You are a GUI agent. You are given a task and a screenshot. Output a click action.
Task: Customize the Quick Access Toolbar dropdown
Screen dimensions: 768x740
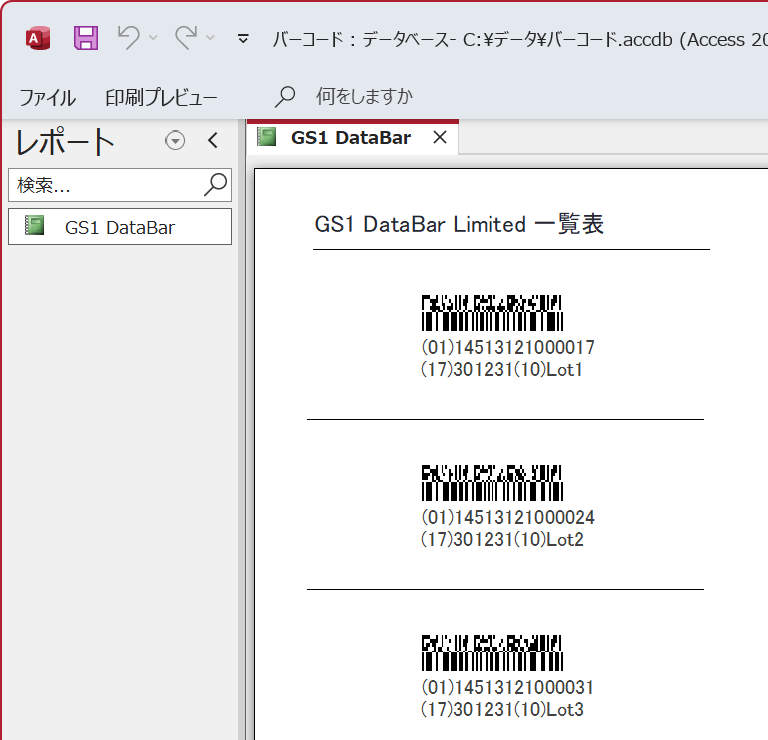(x=243, y=38)
